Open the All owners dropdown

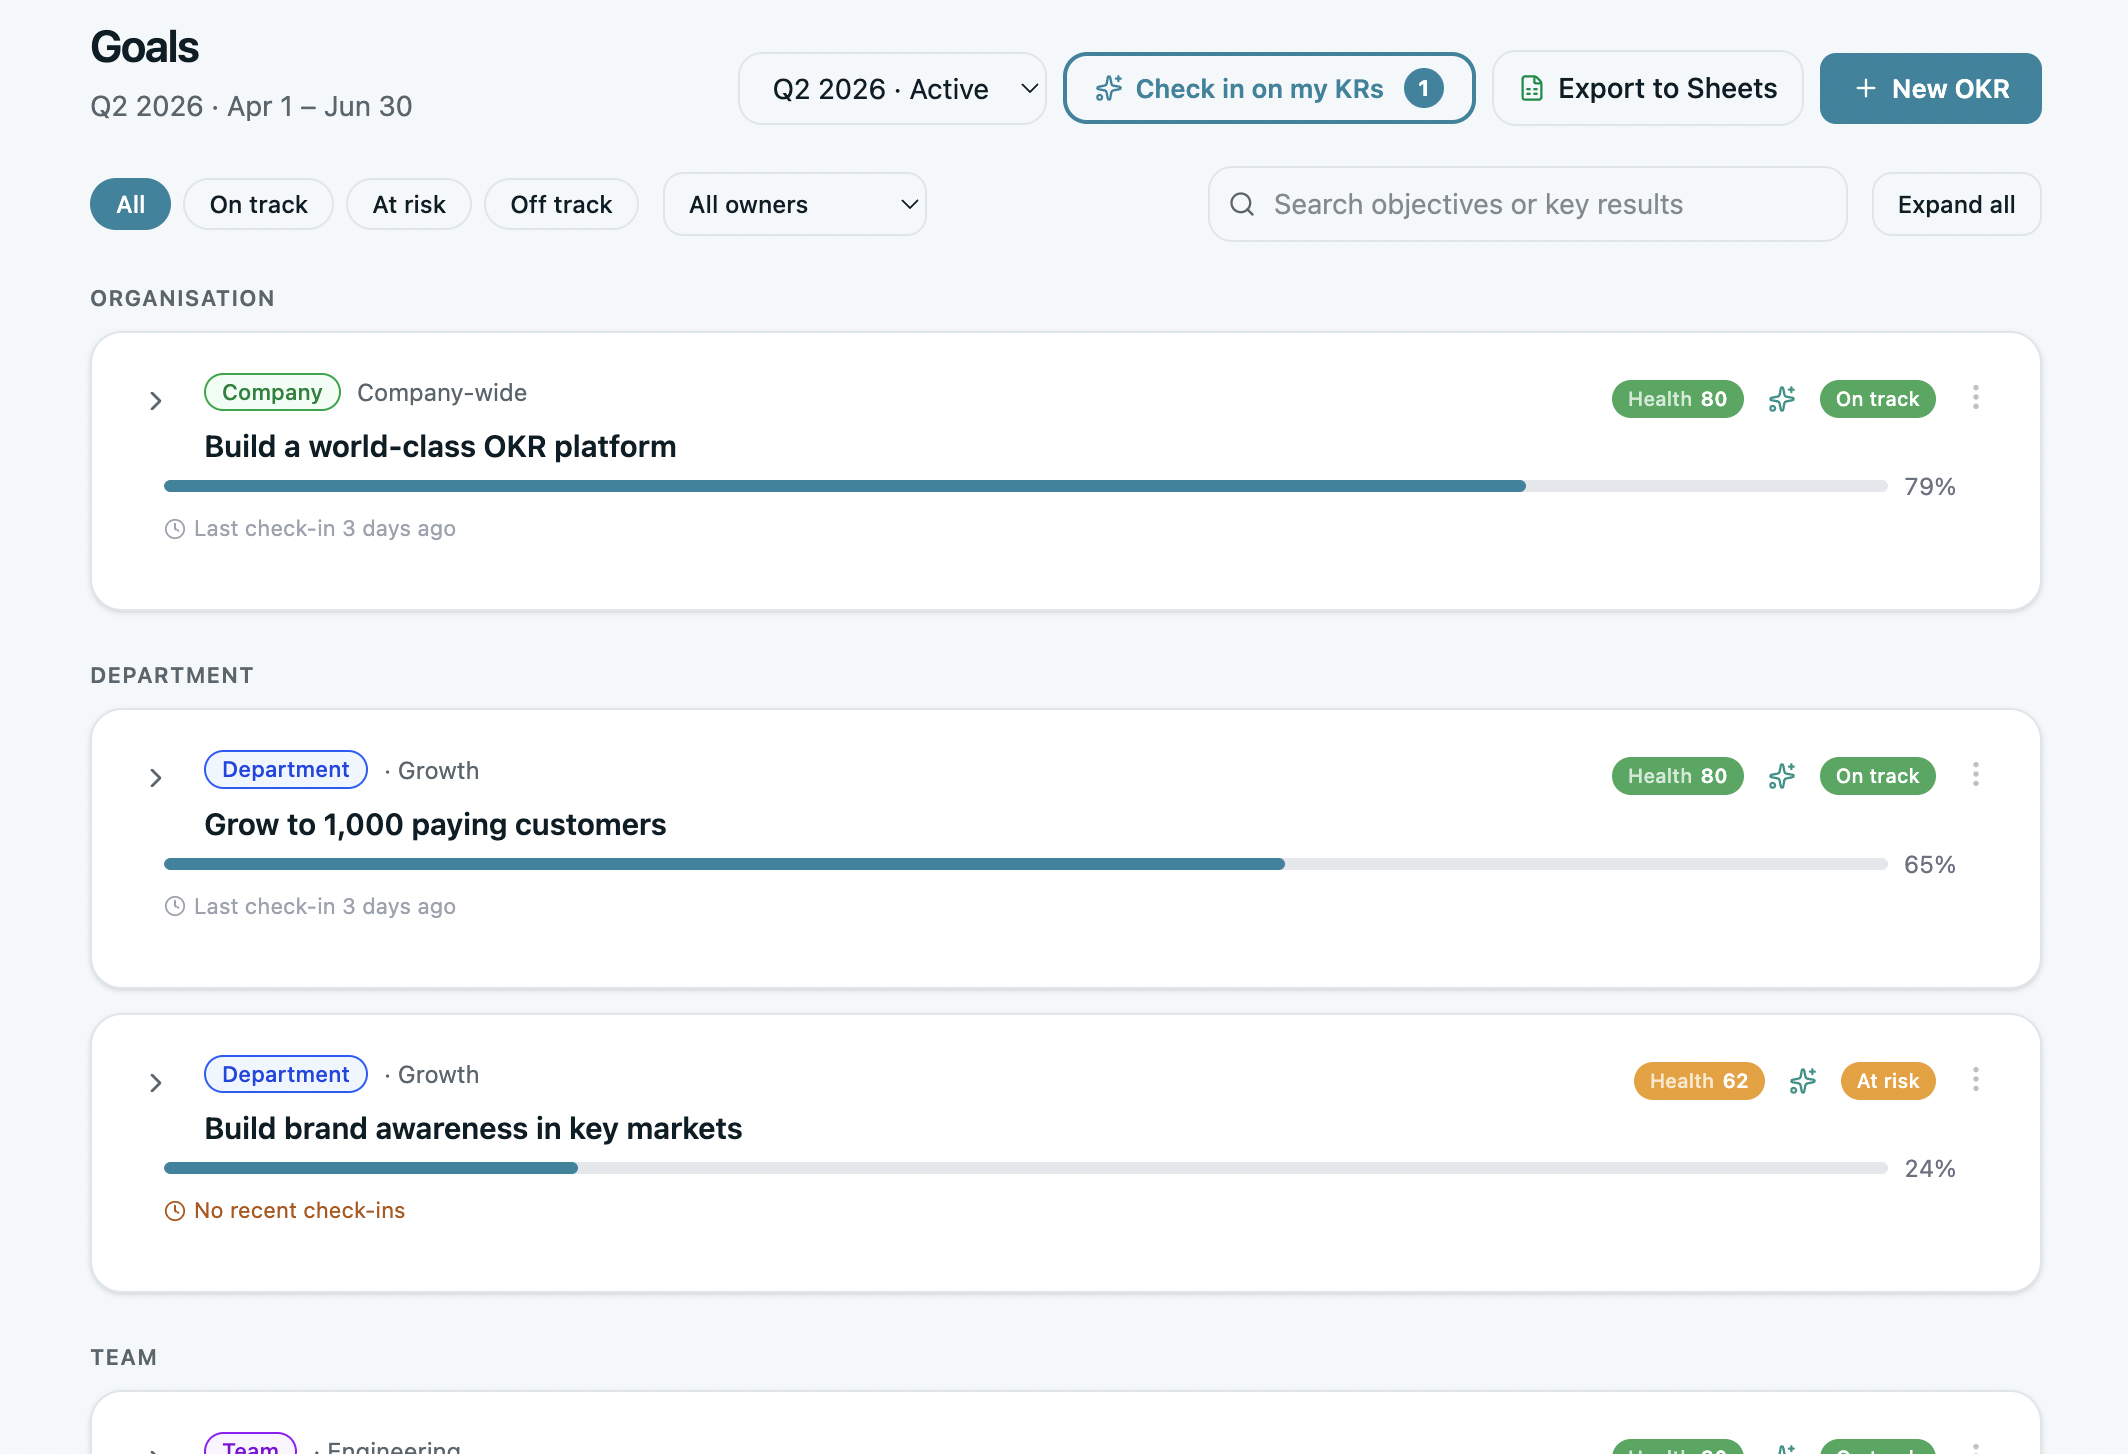pyautogui.click(x=795, y=204)
